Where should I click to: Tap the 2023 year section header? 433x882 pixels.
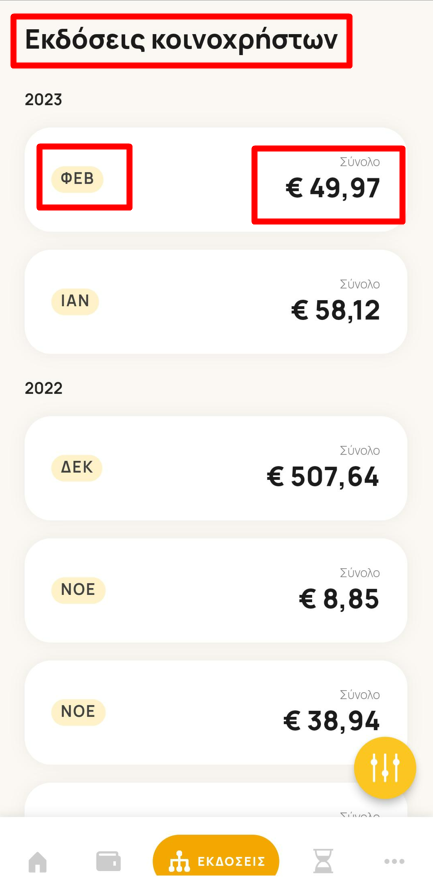click(43, 100)
